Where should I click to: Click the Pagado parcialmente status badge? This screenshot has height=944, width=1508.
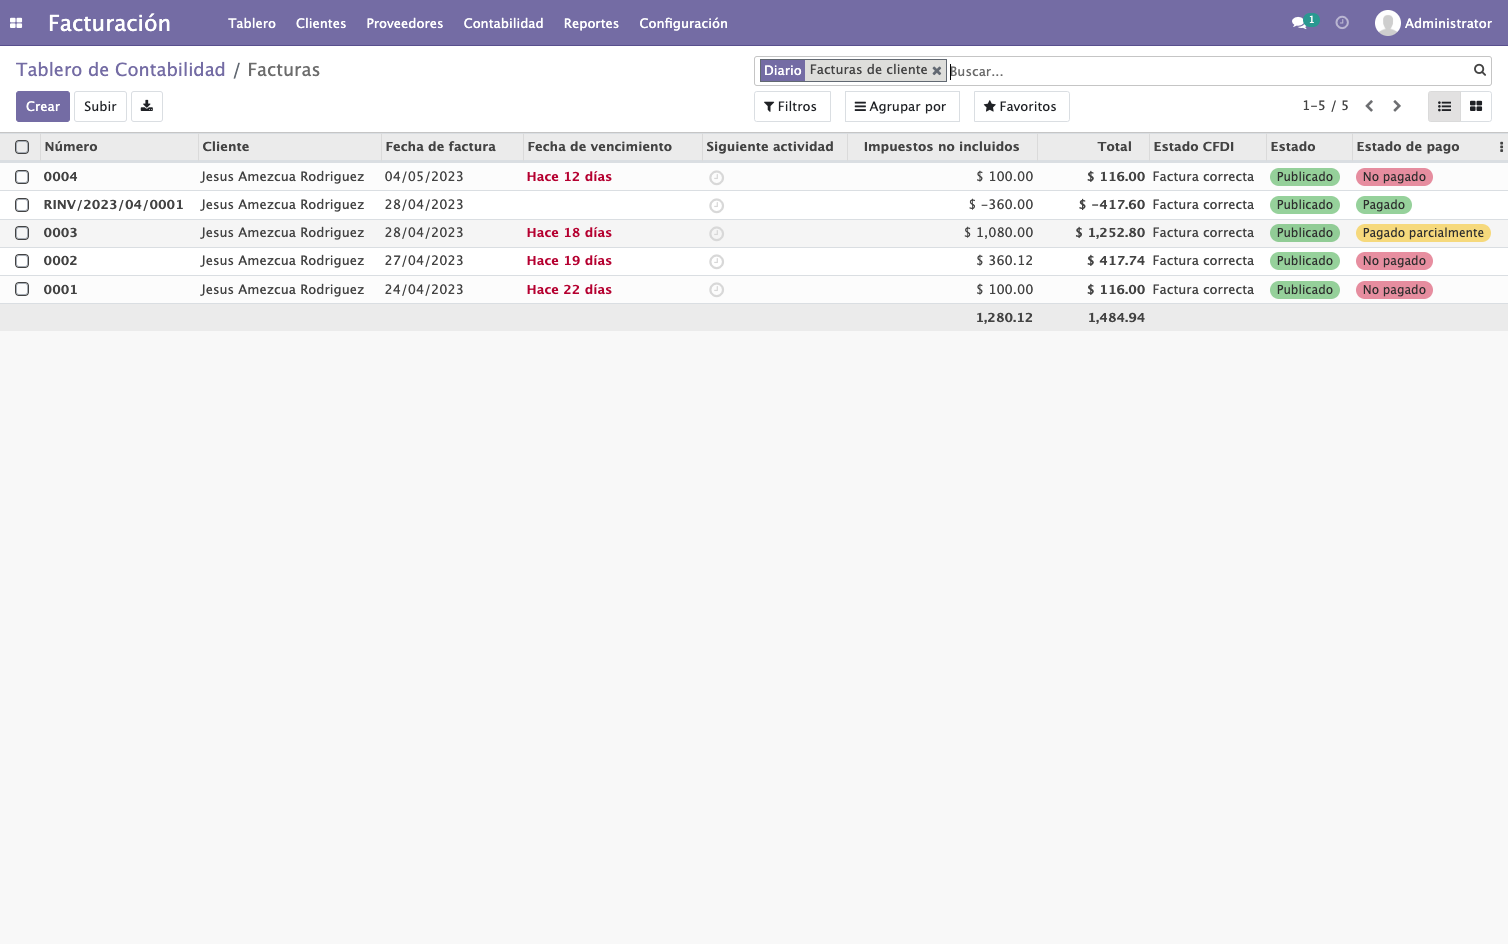(x=1423, y=233)
